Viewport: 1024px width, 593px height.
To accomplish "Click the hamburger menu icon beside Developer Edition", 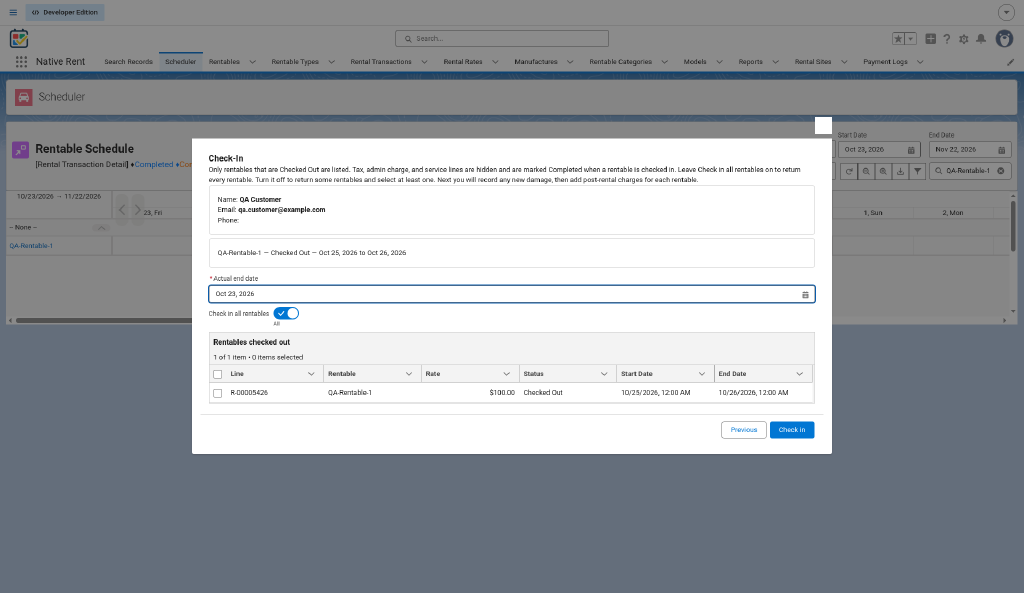I will [x=13, y=12].
